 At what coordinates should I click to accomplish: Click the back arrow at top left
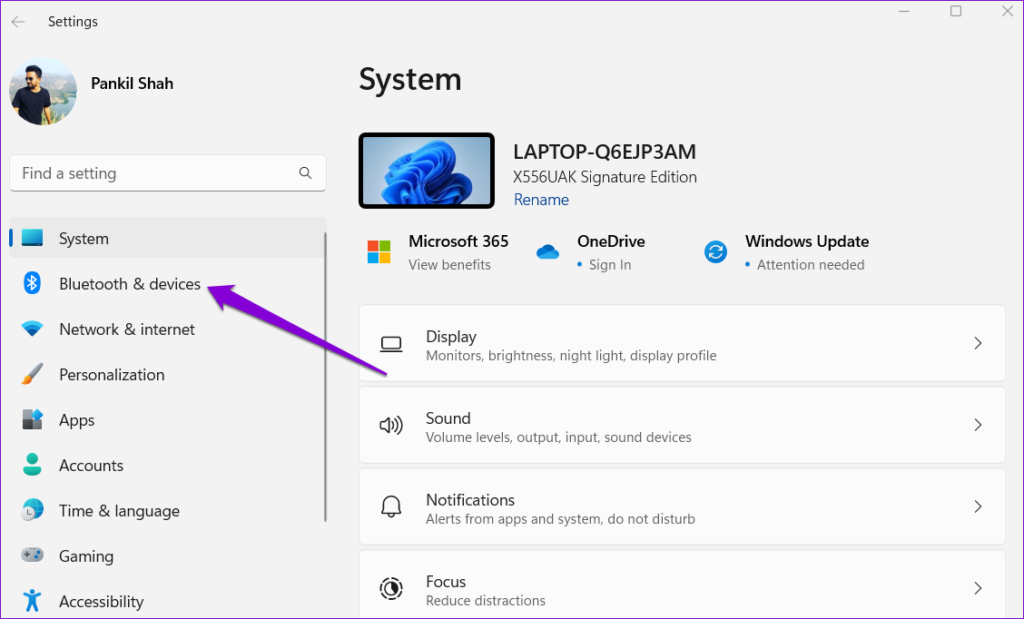coord(18,21)
